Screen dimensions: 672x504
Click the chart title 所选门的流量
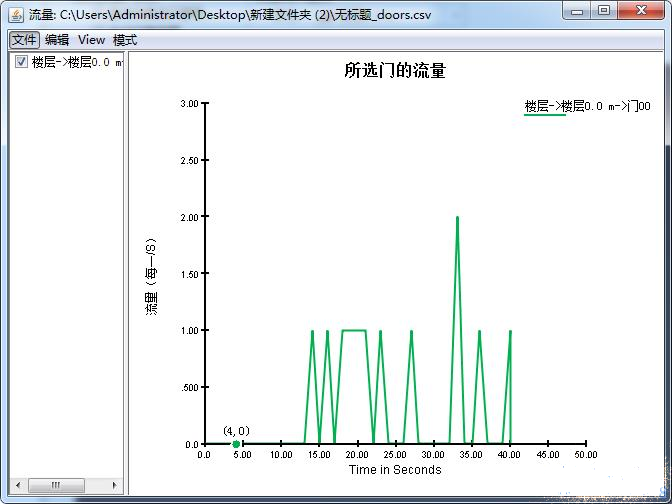click(x=395, y=70)
